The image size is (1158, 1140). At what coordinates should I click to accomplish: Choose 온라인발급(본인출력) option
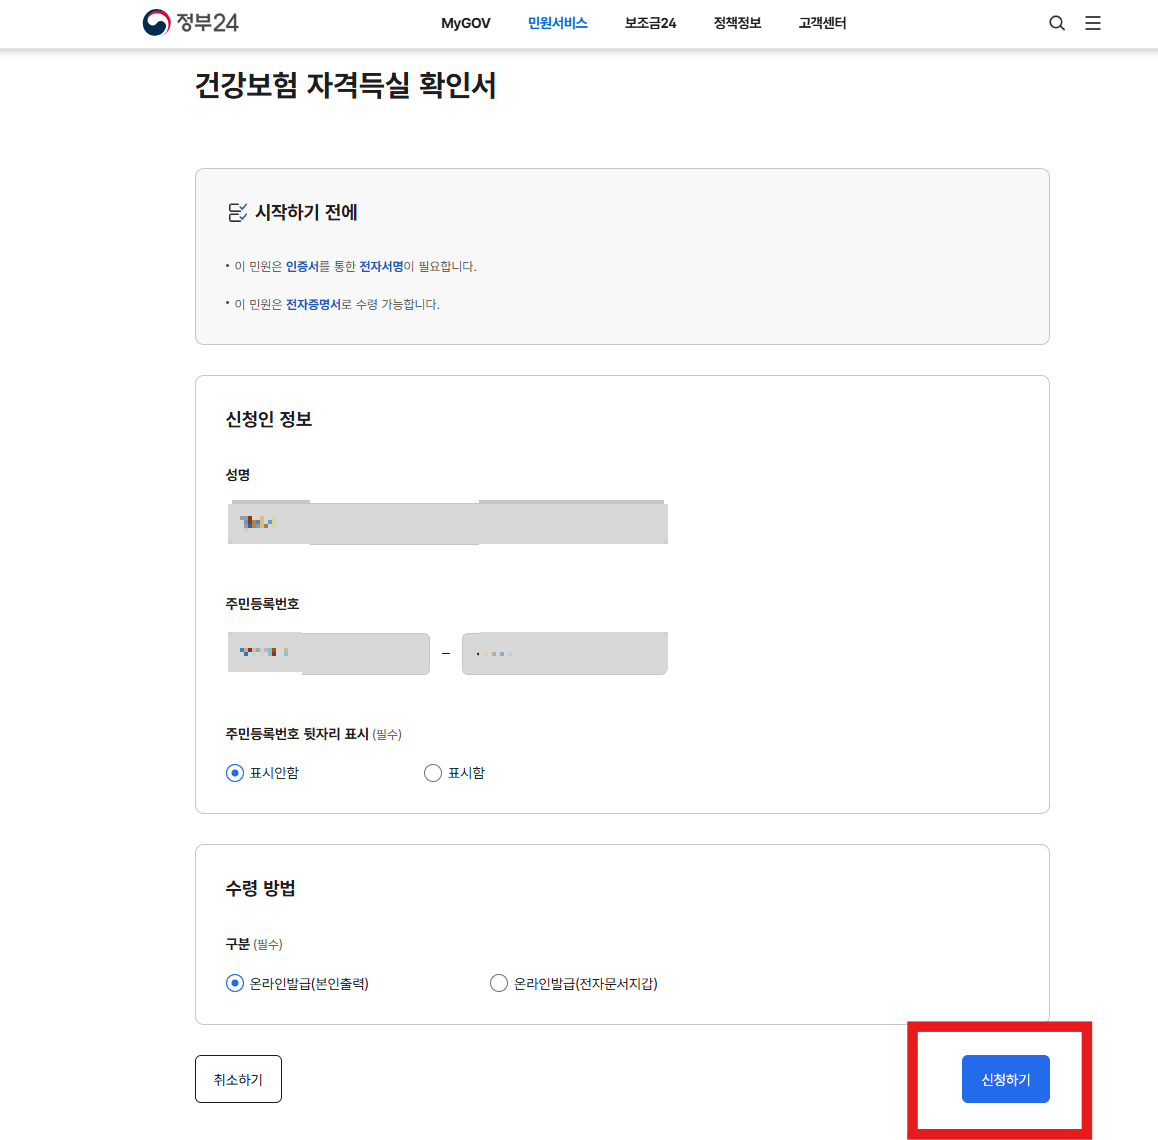point(234,983)
